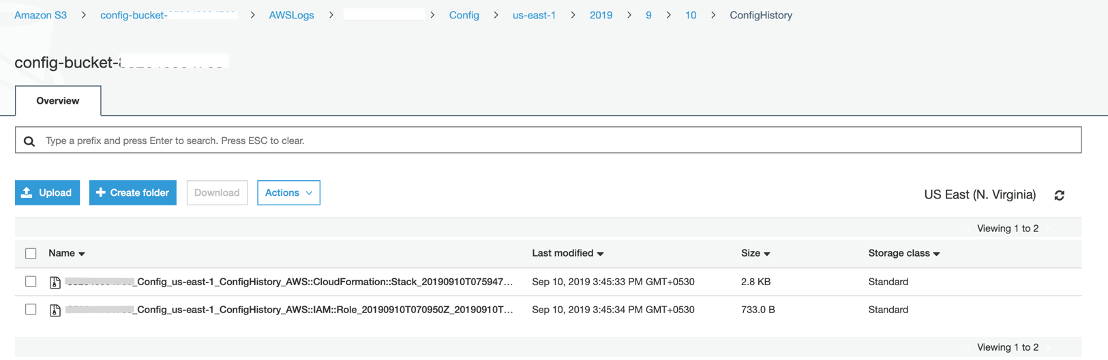Click the 733.0 B size value
Image resolution: width=1108 pixels, height=360 pixels.
pos(757,310)
